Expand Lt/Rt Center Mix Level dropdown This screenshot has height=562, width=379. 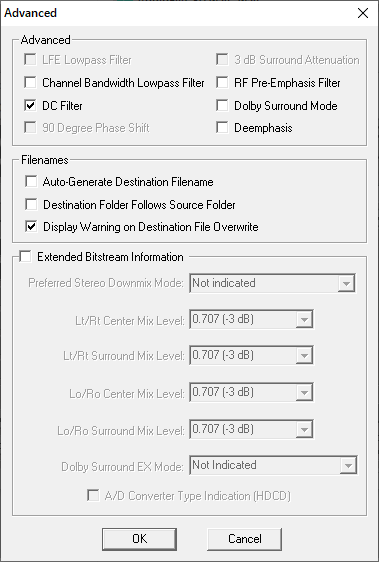pos(251,319)
